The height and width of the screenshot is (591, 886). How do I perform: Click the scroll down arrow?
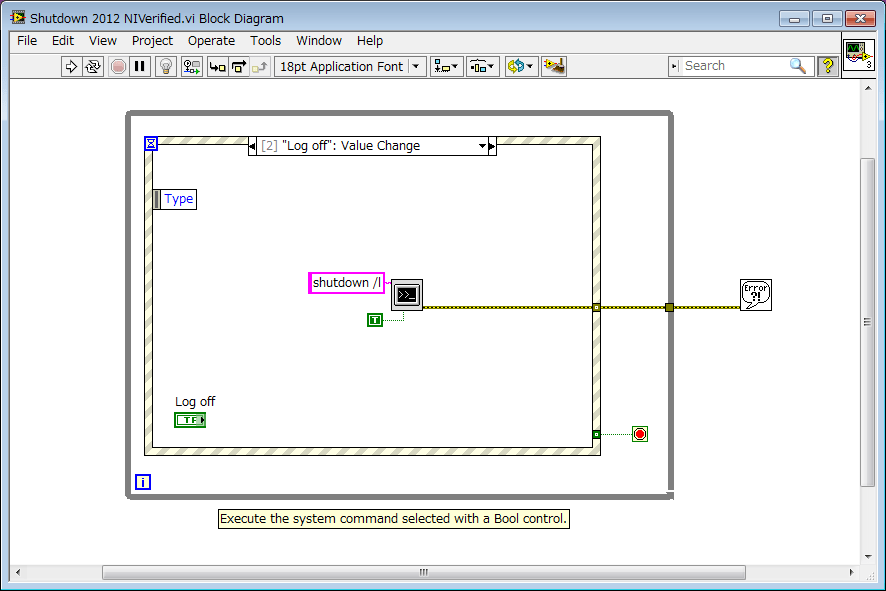click(x=868, y=557)
